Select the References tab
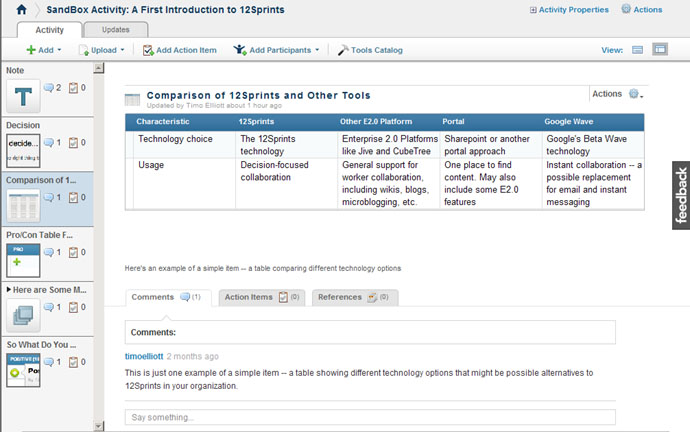The width and height of the screenshot is (690, 432). [x=355, y=297]
